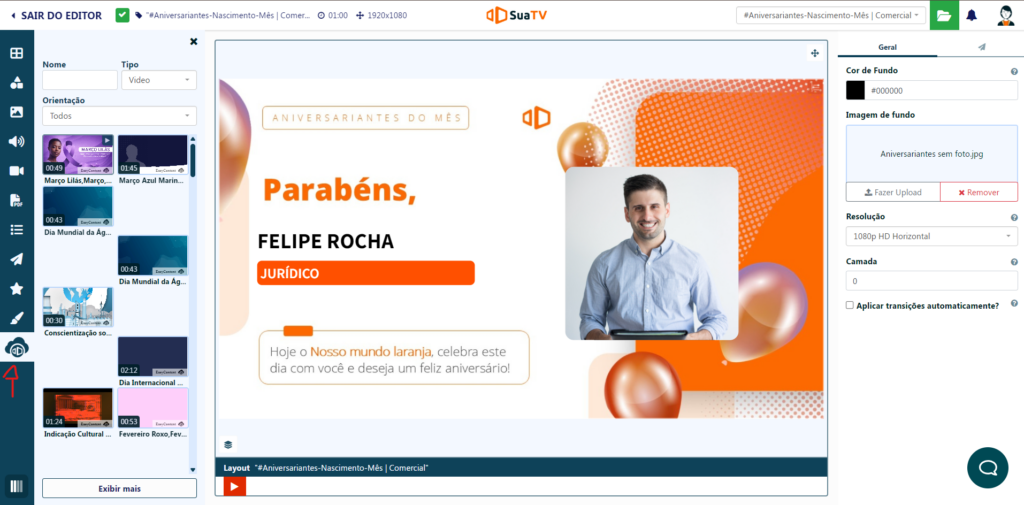Select the video camera icon in sidebar
Viewport: 1024px width, 505px height.
16,171
